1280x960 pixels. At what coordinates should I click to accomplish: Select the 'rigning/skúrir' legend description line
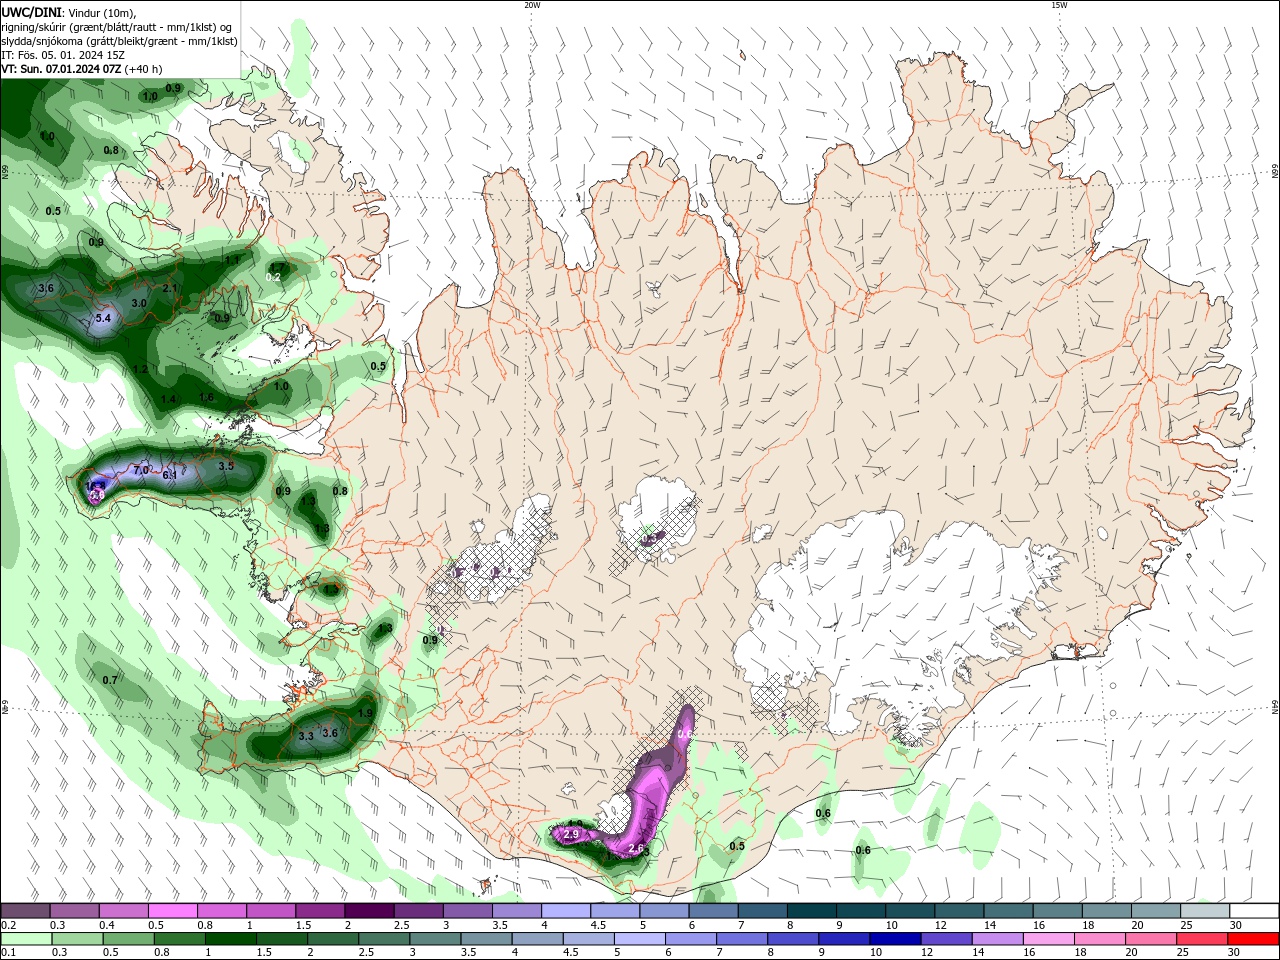118,27
